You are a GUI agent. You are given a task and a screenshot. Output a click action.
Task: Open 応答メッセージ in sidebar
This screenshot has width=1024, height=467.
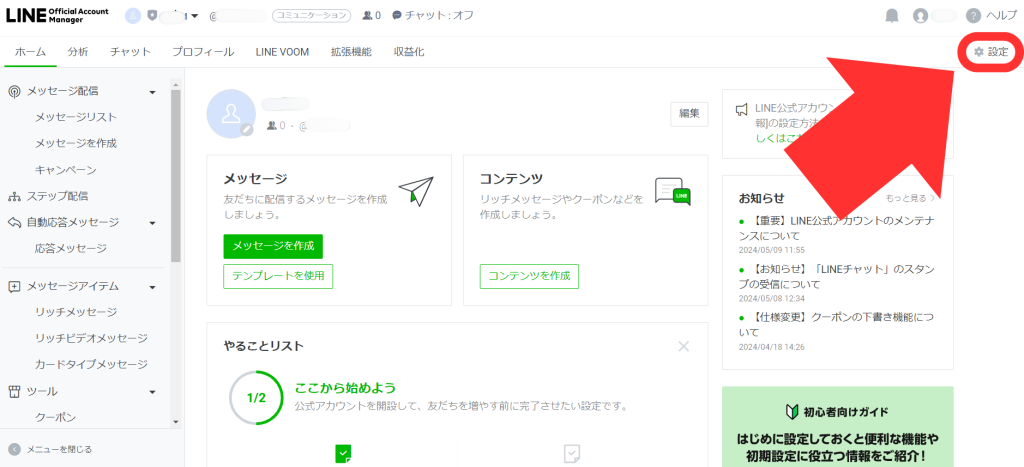pos(71,249)
